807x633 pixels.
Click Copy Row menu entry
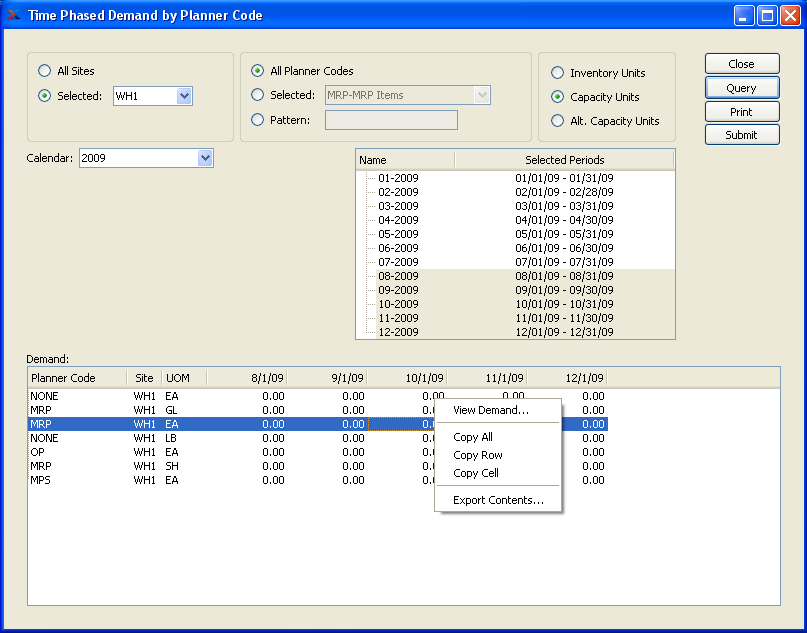pos(478,455)
